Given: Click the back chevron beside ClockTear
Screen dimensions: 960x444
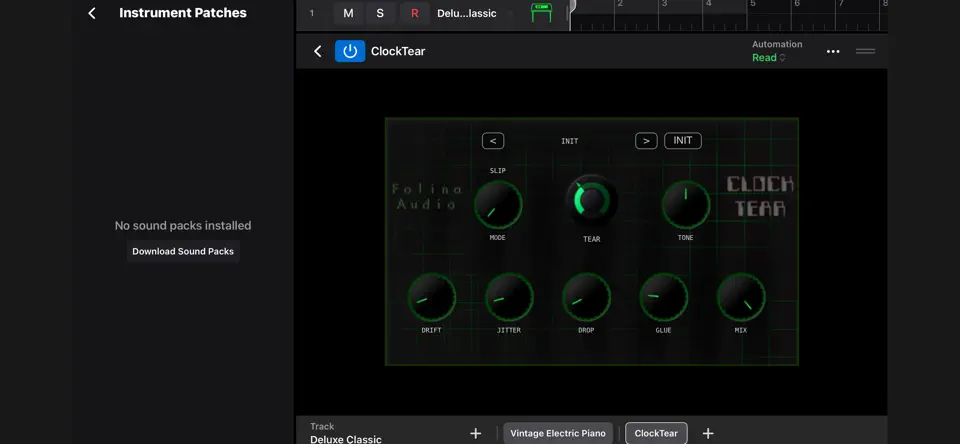Looking at the screenshot, I should click(317, 51).
